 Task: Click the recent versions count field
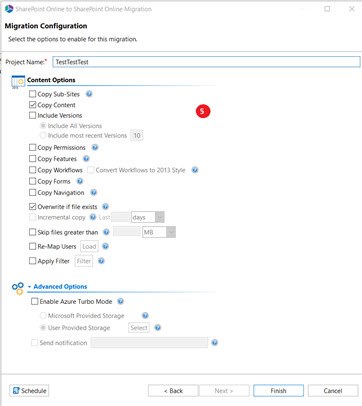tap(137, 135)
